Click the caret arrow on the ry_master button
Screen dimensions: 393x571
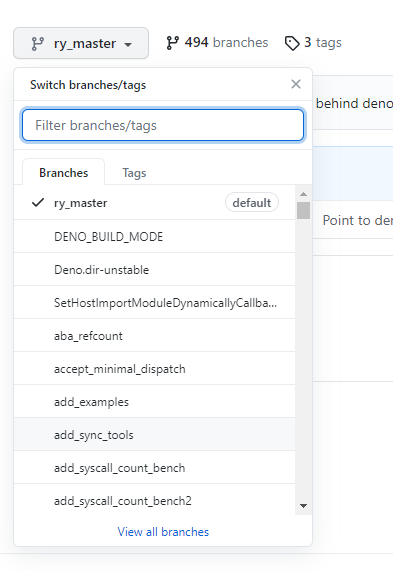pyautogui.click(x=128, y=44)
